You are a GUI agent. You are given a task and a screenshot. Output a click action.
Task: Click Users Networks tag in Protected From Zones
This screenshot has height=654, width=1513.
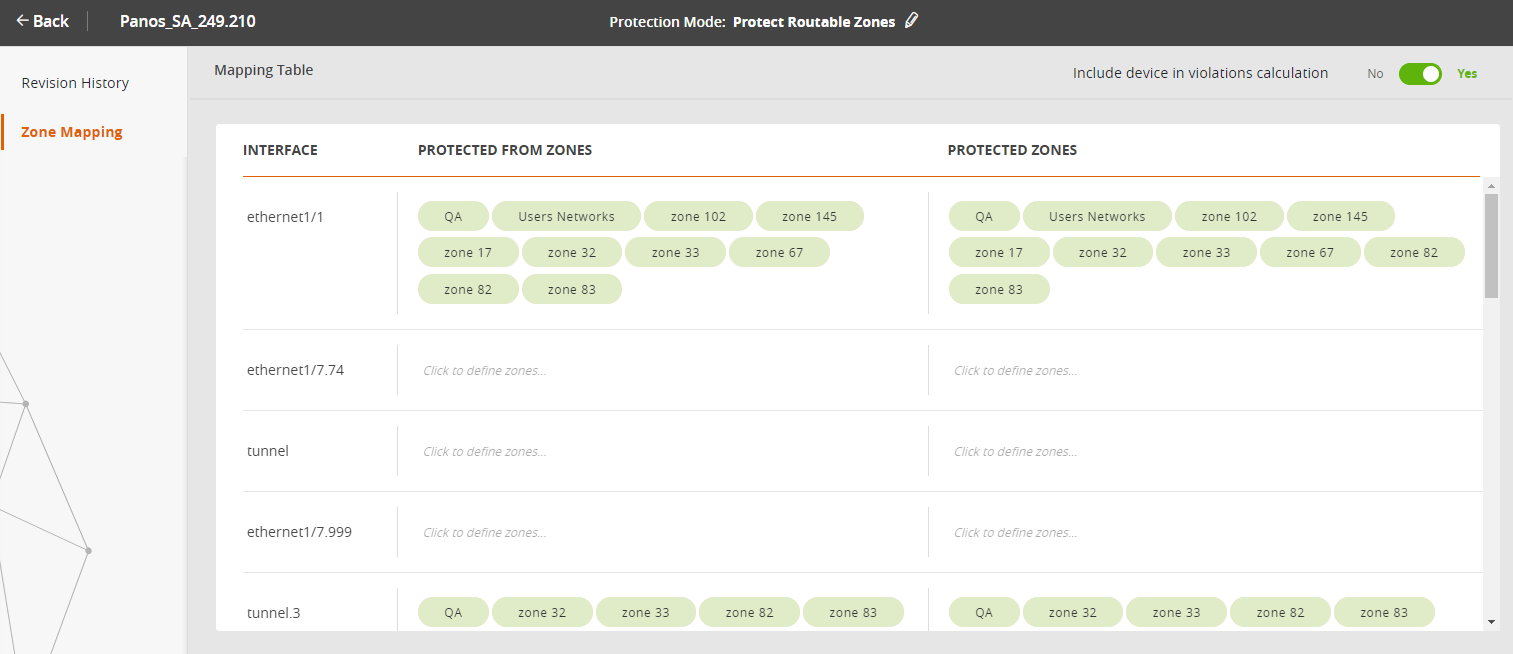pyautogui.click(x=566, y=217)
